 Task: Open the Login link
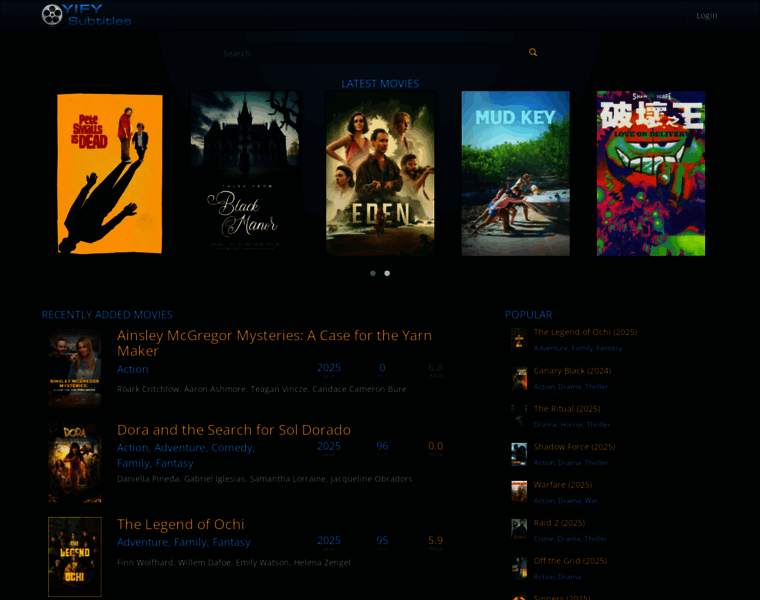pos(707,16)
